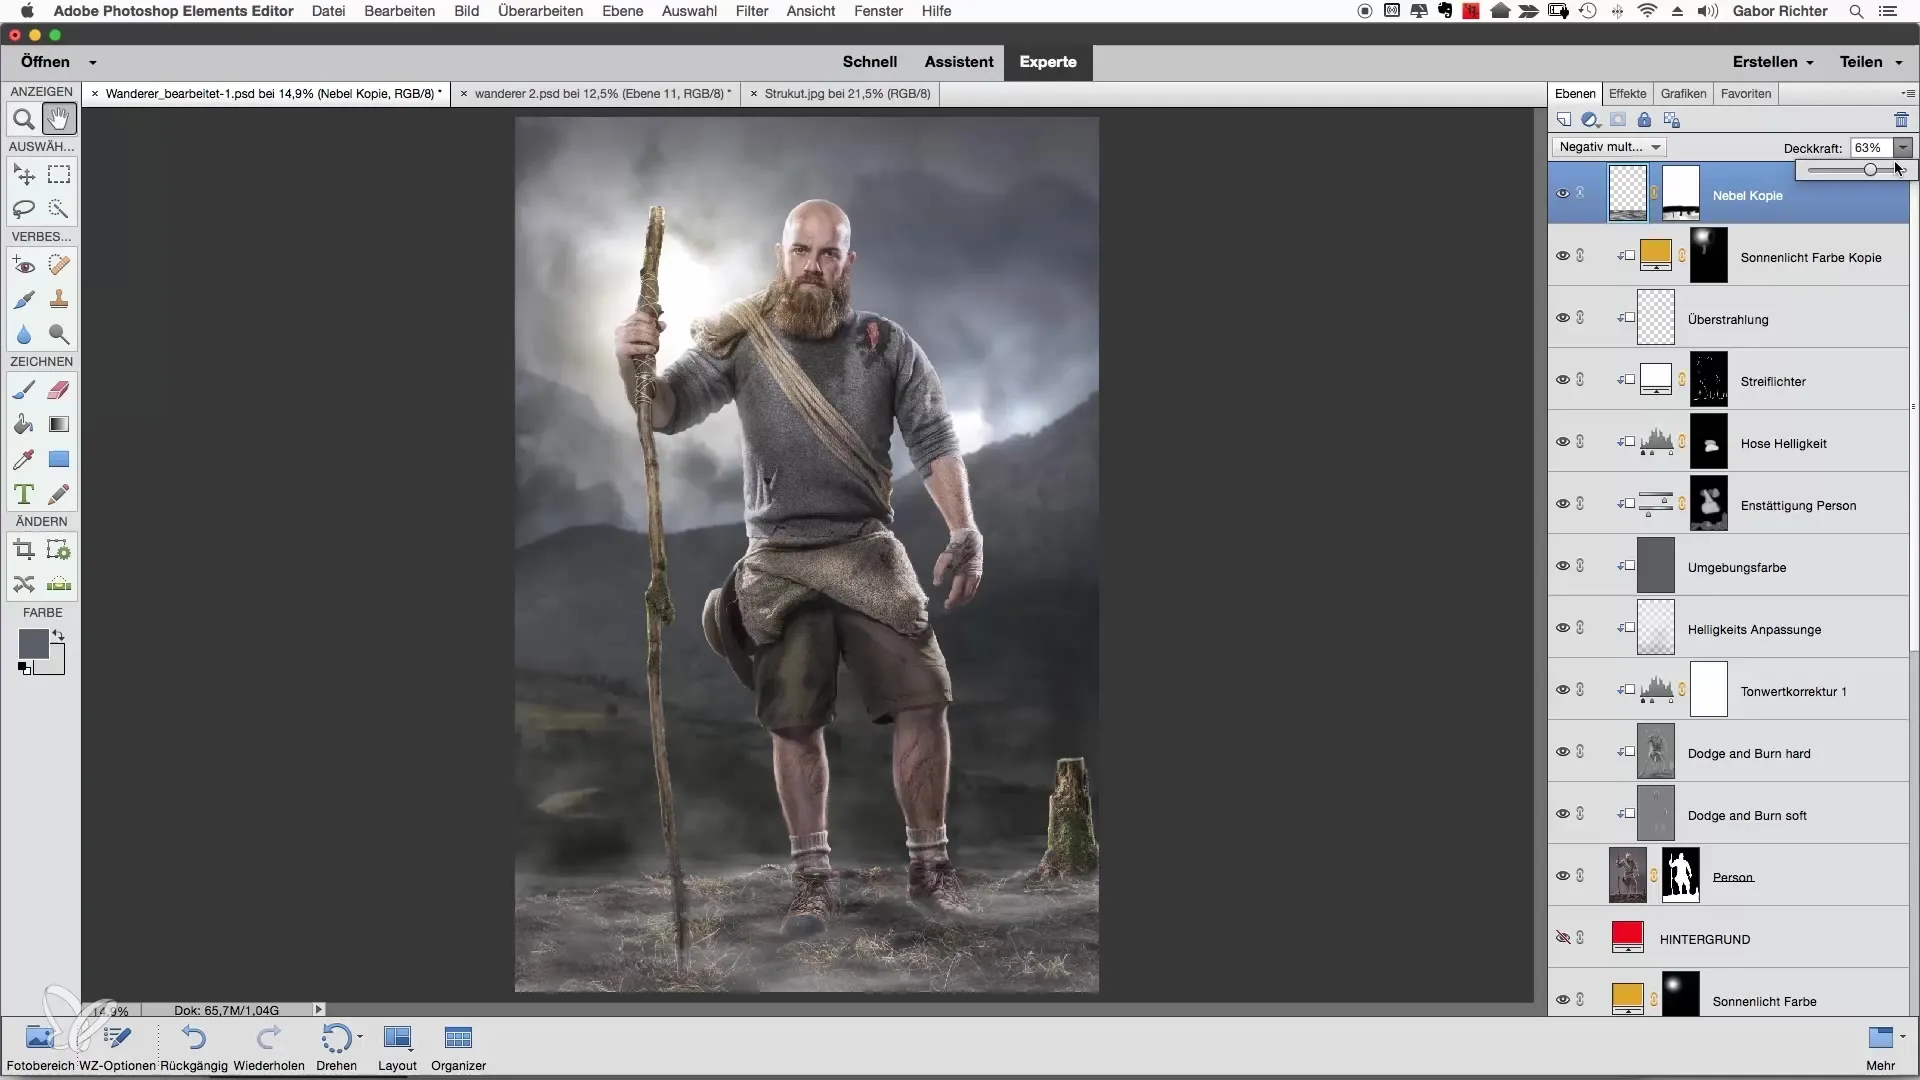Click the Rückgängig undo button
Viewport: 1920px width, 1080px height.
pos(194,1047)
